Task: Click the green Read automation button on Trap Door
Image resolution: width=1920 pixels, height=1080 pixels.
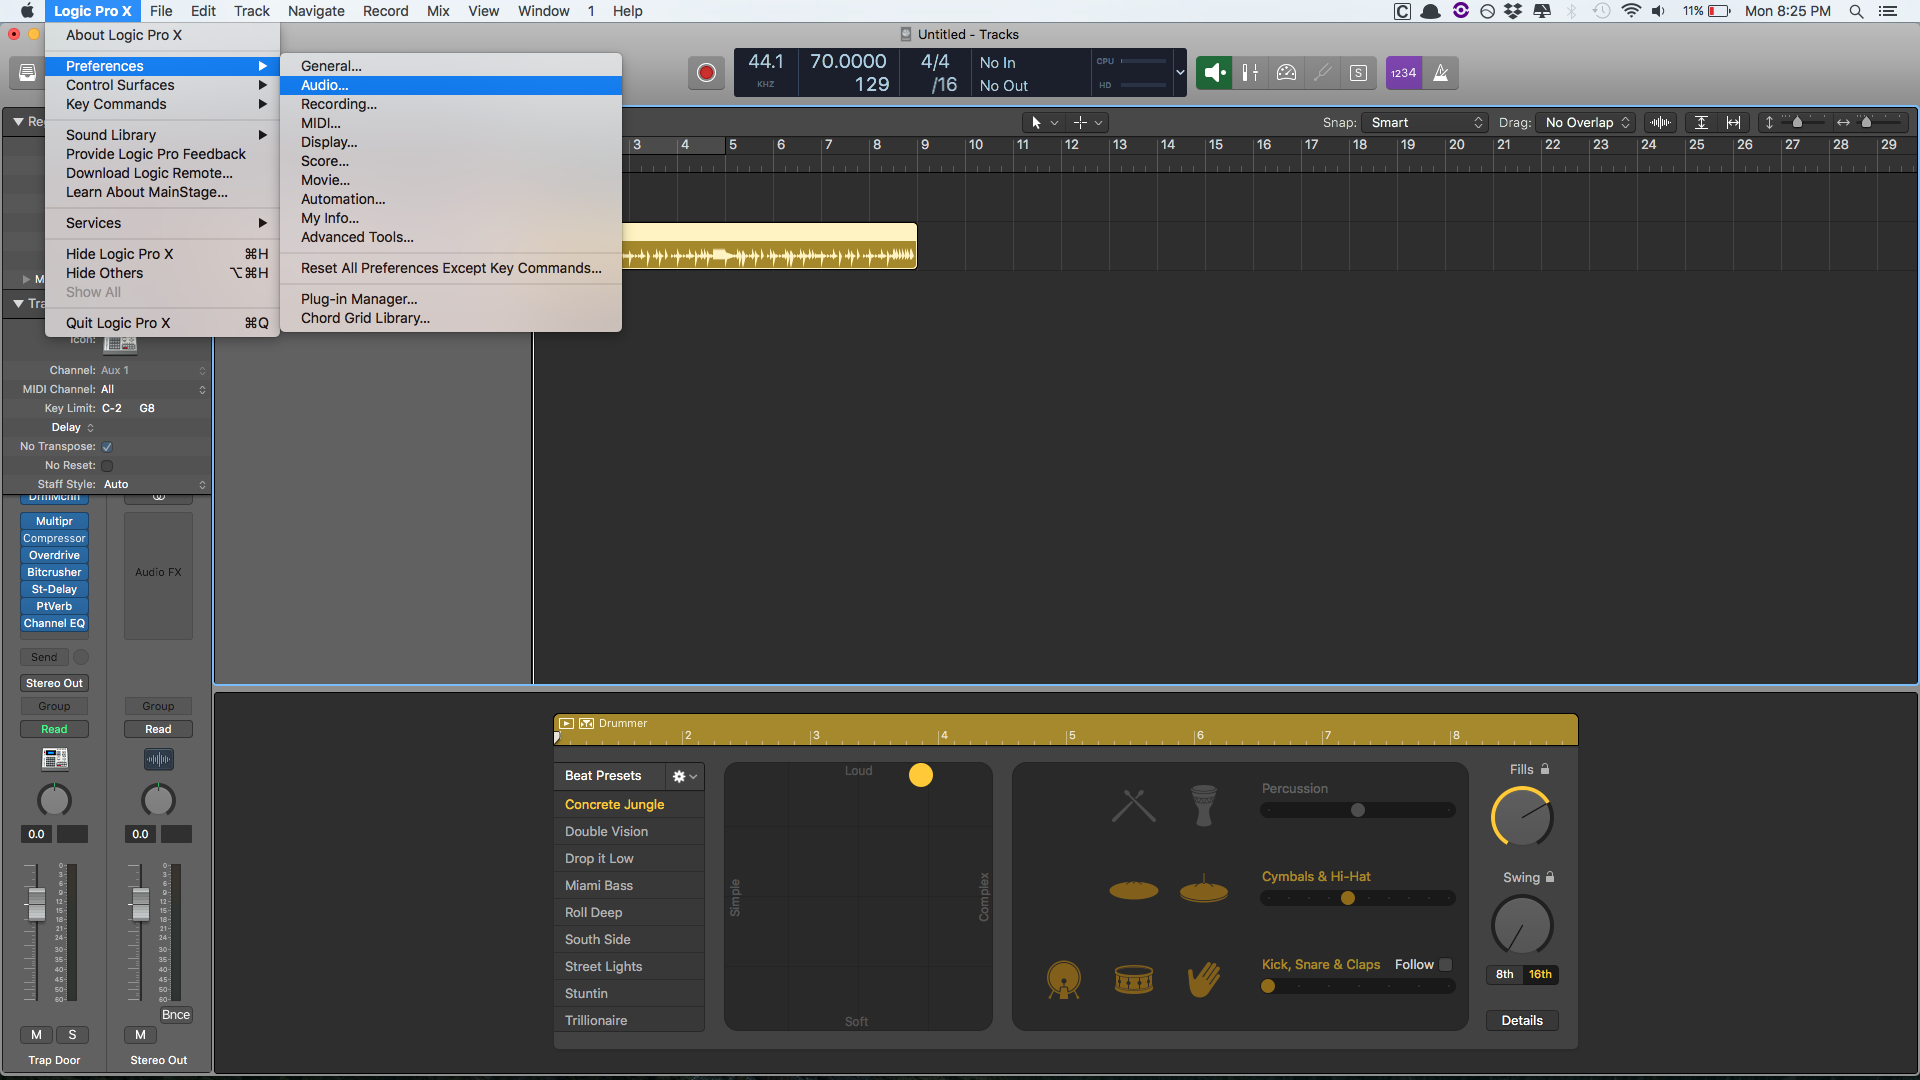Action: click(54, 730)
